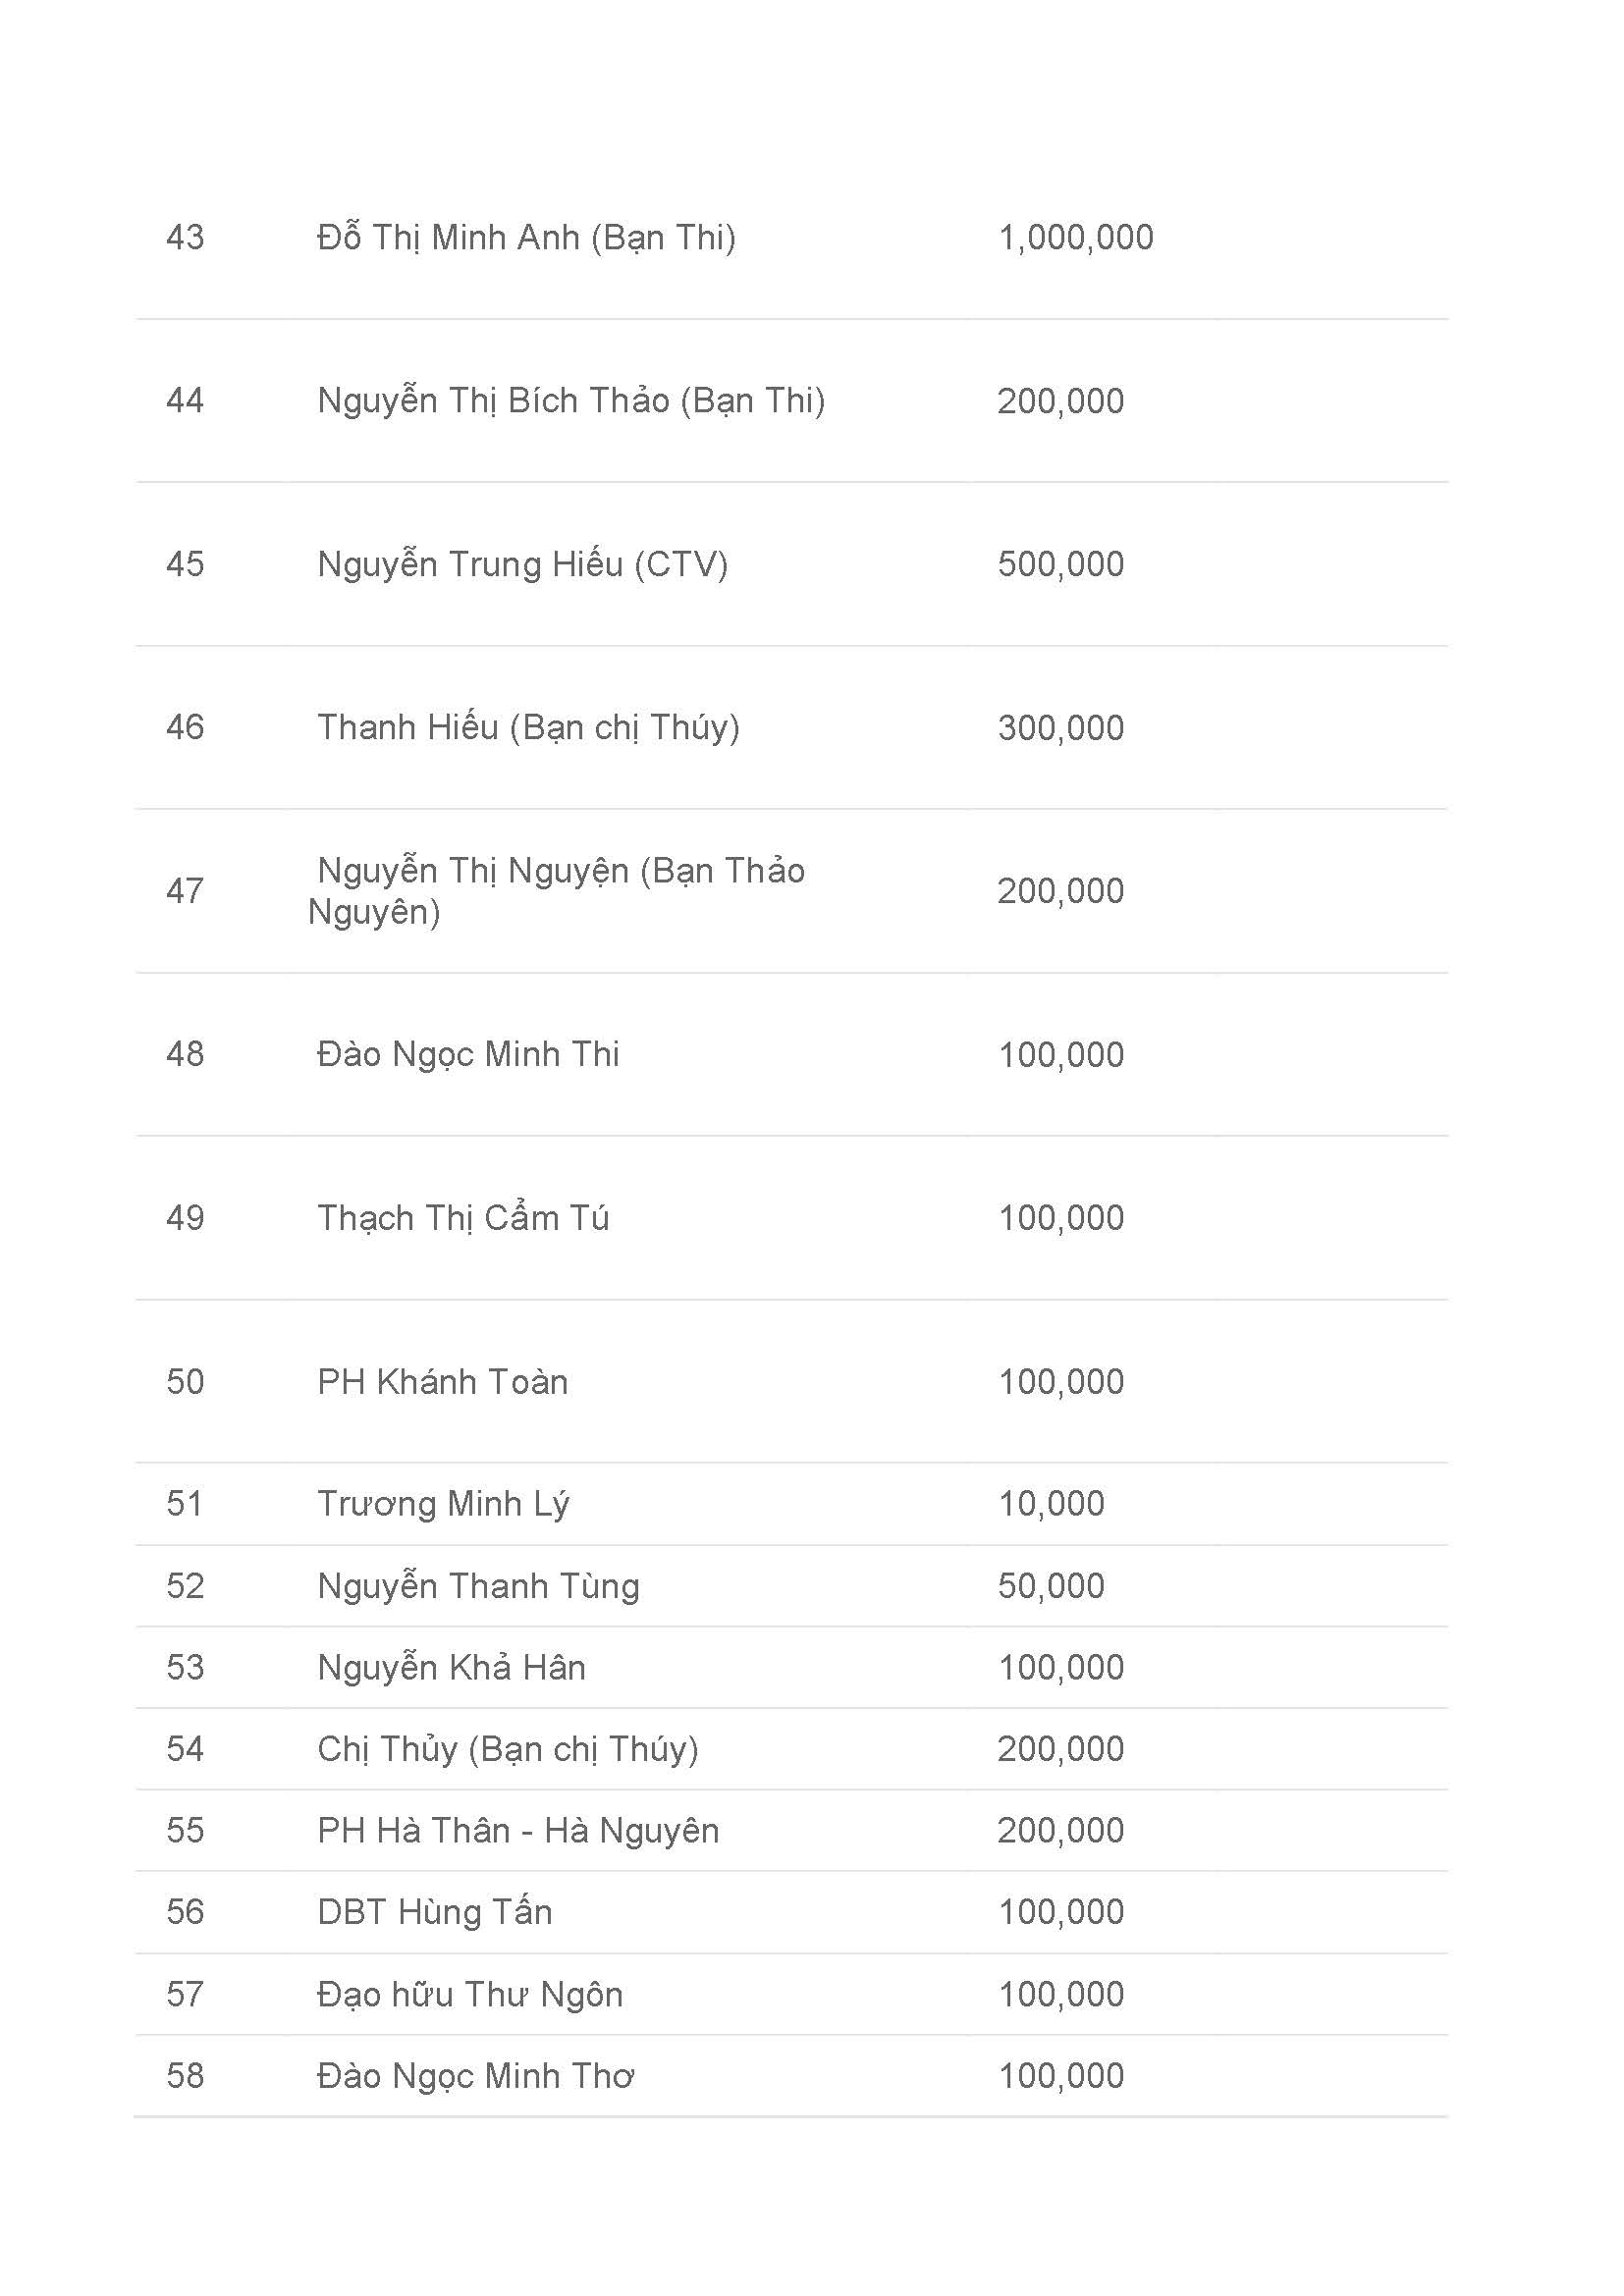1624x2296 pixels.
Task: Click Chị Thủy (Bạn chị Thúy) name
Action: tap(508, 1749)
